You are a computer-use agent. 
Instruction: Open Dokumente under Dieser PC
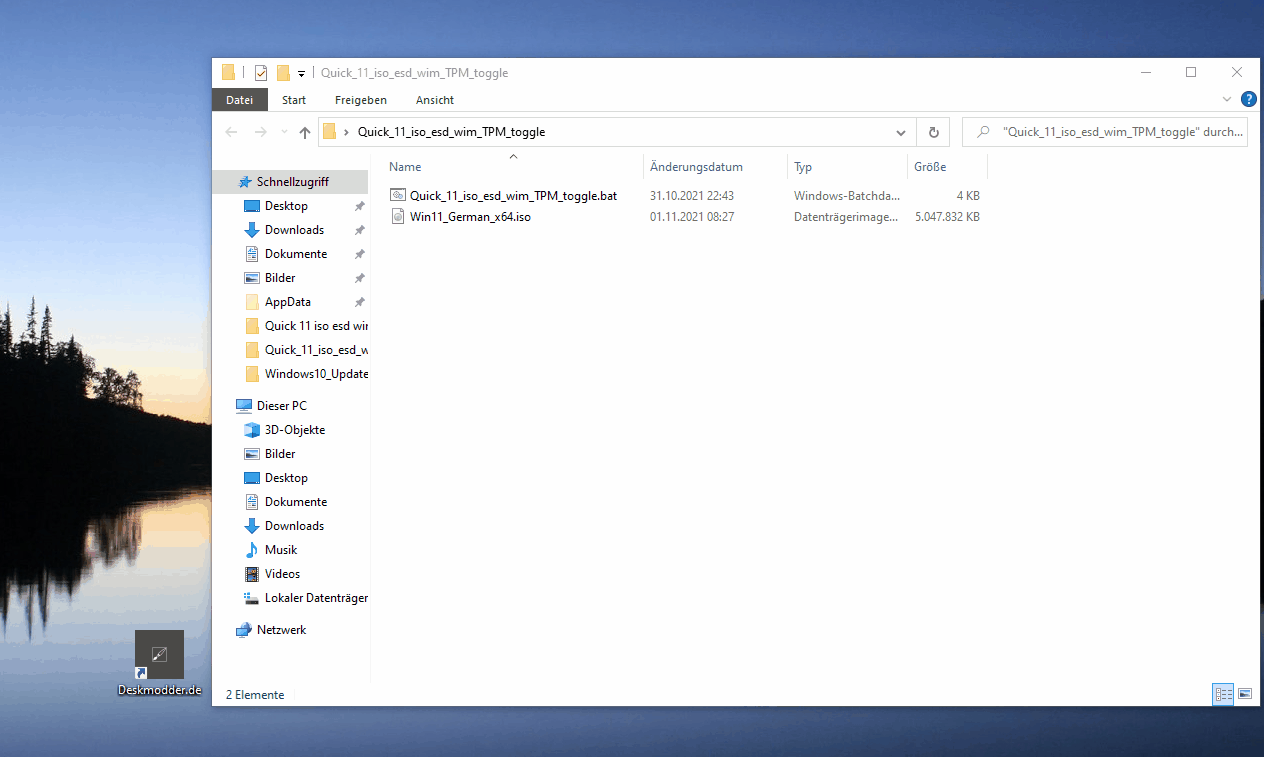[296, 502]
